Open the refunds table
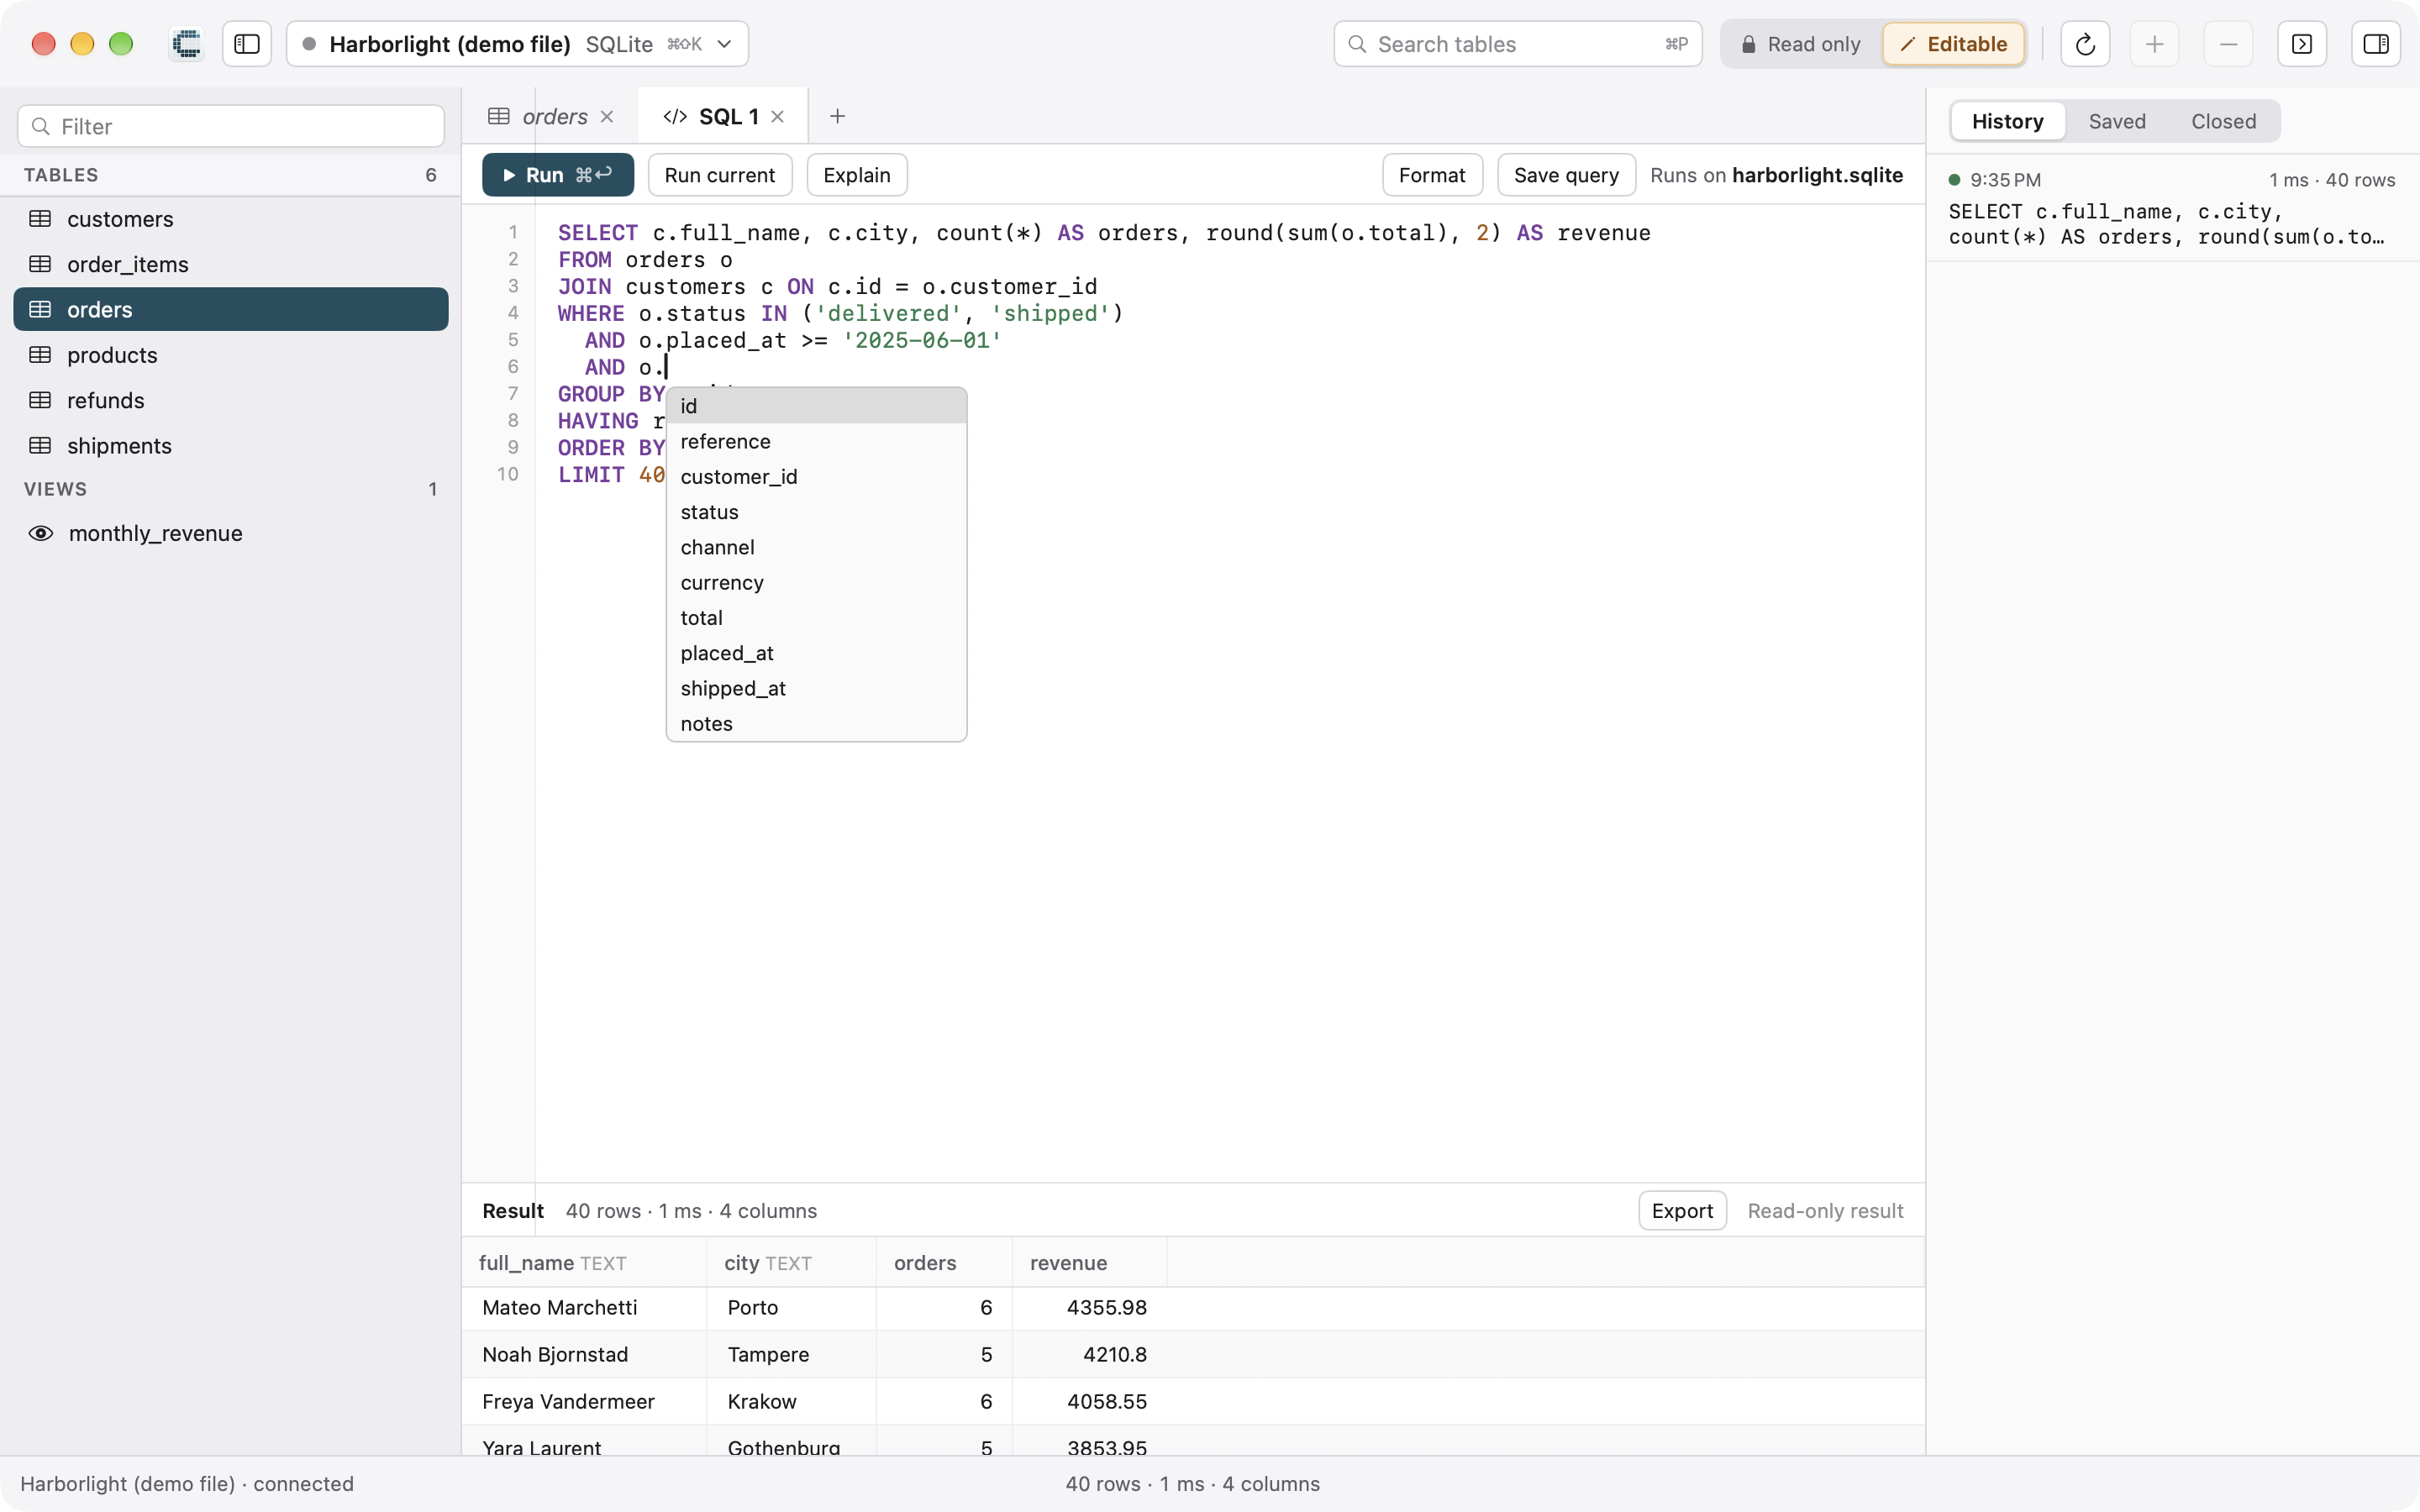 tap(231, 400)
